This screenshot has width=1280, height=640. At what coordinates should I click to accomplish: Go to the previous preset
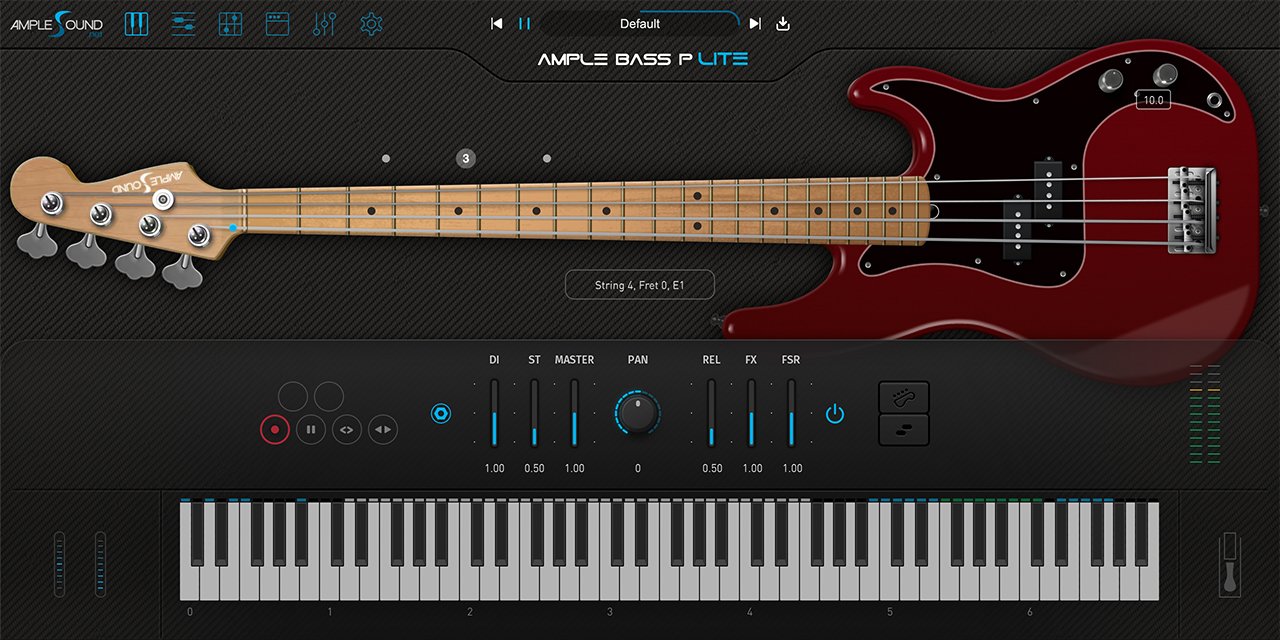tap(496, 24)
